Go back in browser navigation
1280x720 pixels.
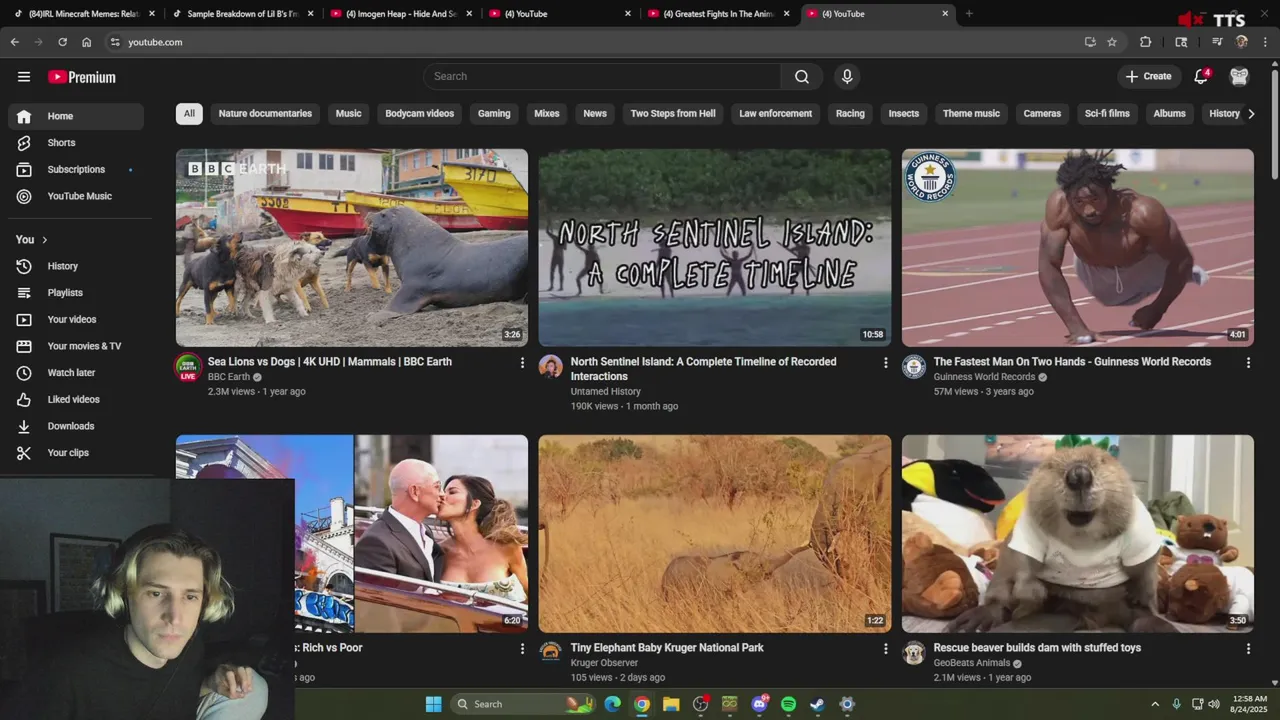click(14, 42)
